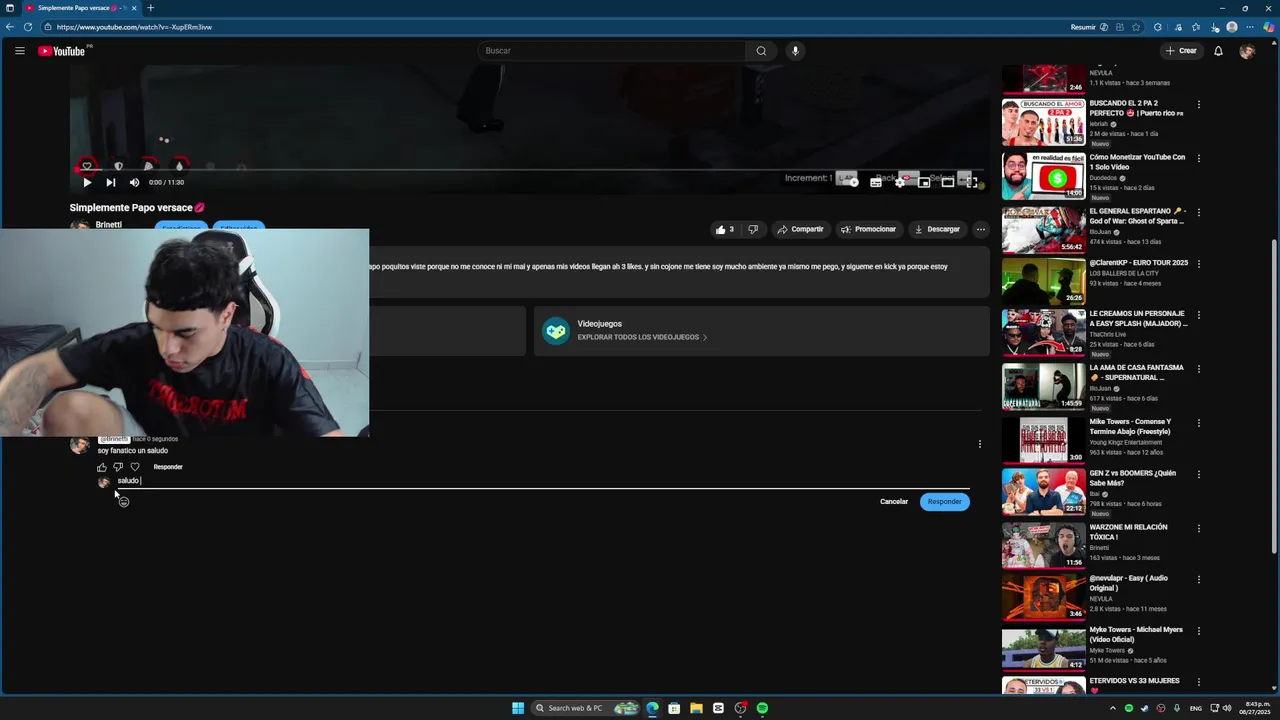The width and height of the screenshot is (1280, 720).
Task: Open Windows Start menu
Action: (518, 708)
